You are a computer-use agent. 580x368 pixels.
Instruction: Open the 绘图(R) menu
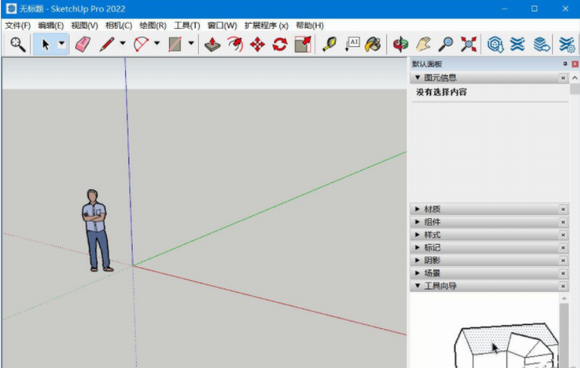pyautogui.click(x=153, y=26)
